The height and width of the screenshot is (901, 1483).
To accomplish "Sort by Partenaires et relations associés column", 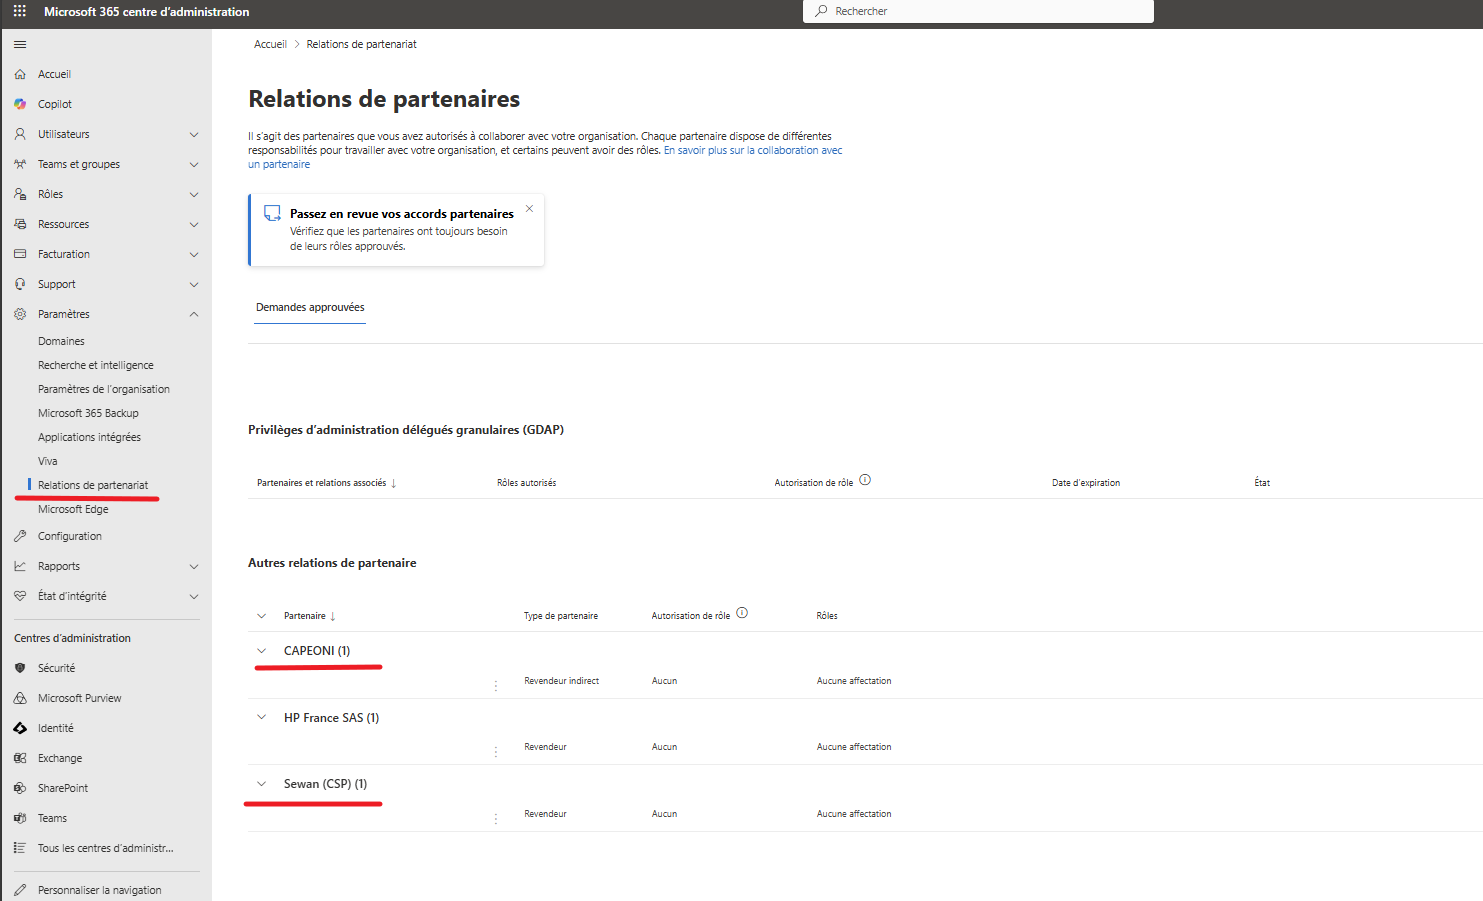I will coord(327,483).
